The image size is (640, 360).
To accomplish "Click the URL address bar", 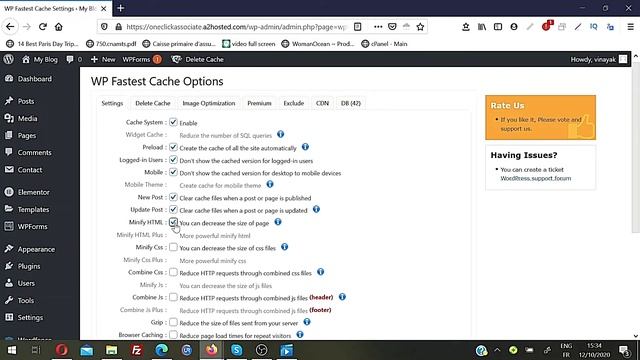I will coord(236,27).
